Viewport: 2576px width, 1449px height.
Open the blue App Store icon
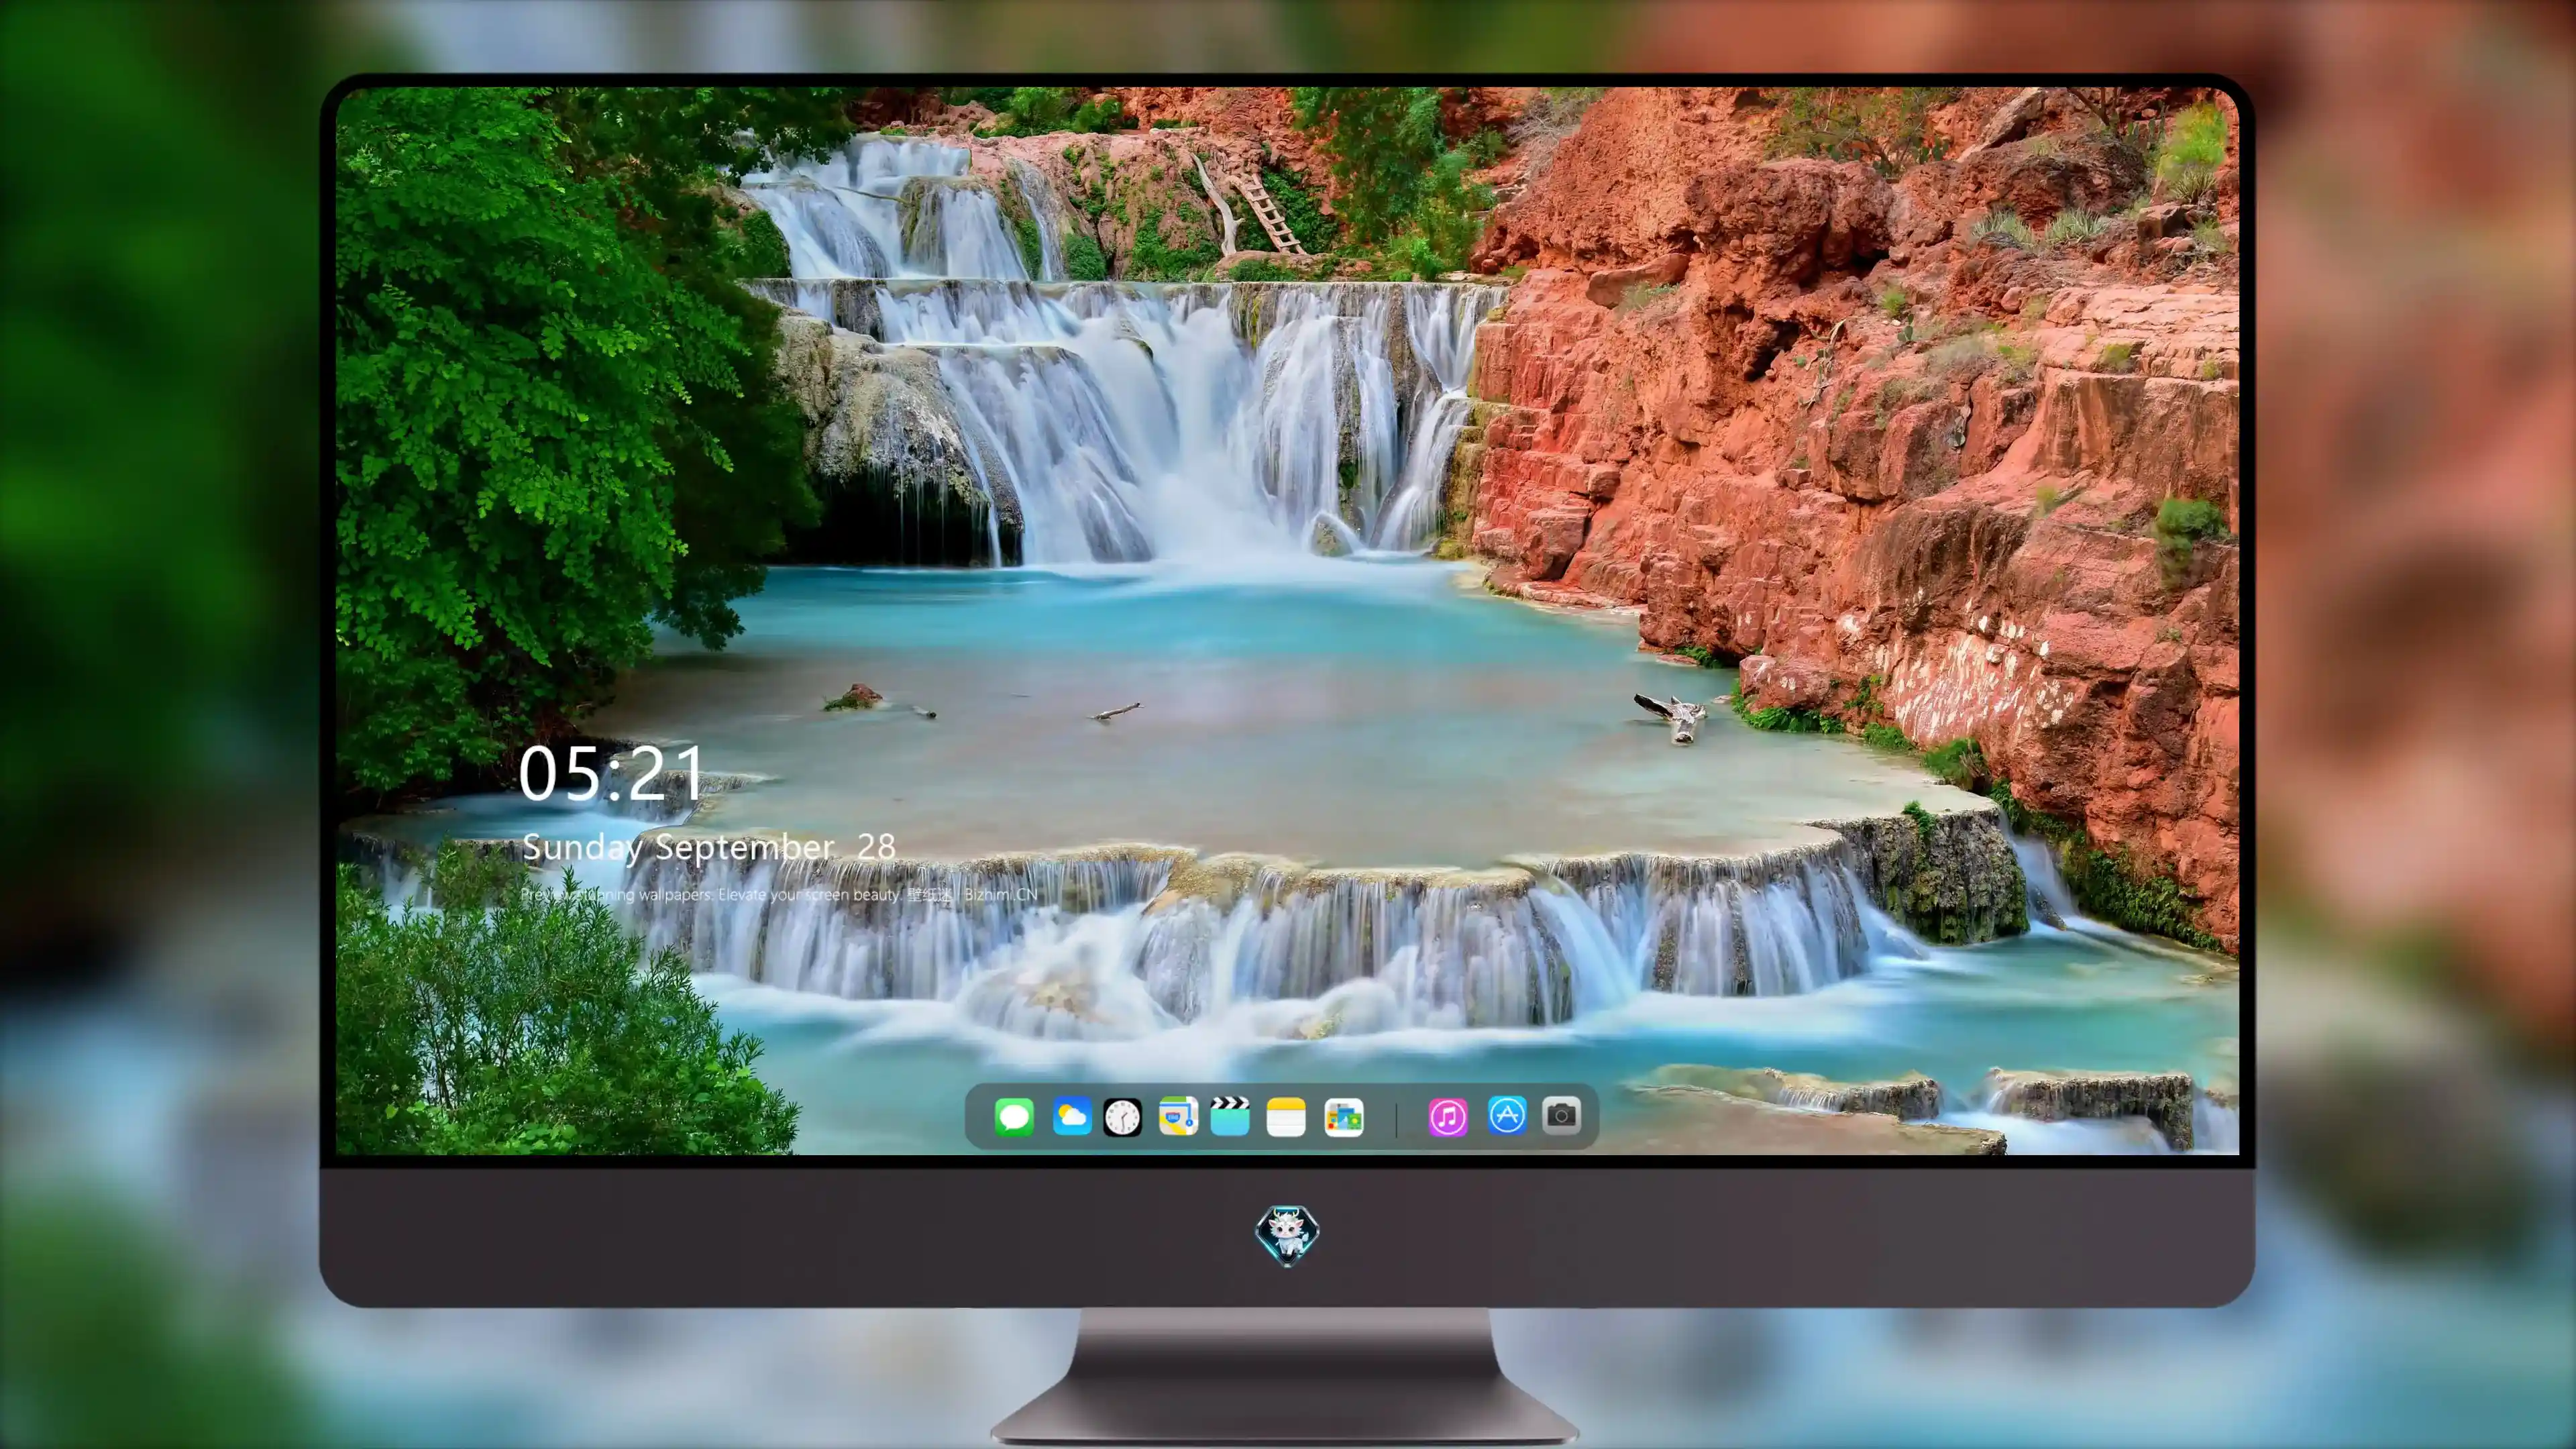click(x=1507, y=1115)
